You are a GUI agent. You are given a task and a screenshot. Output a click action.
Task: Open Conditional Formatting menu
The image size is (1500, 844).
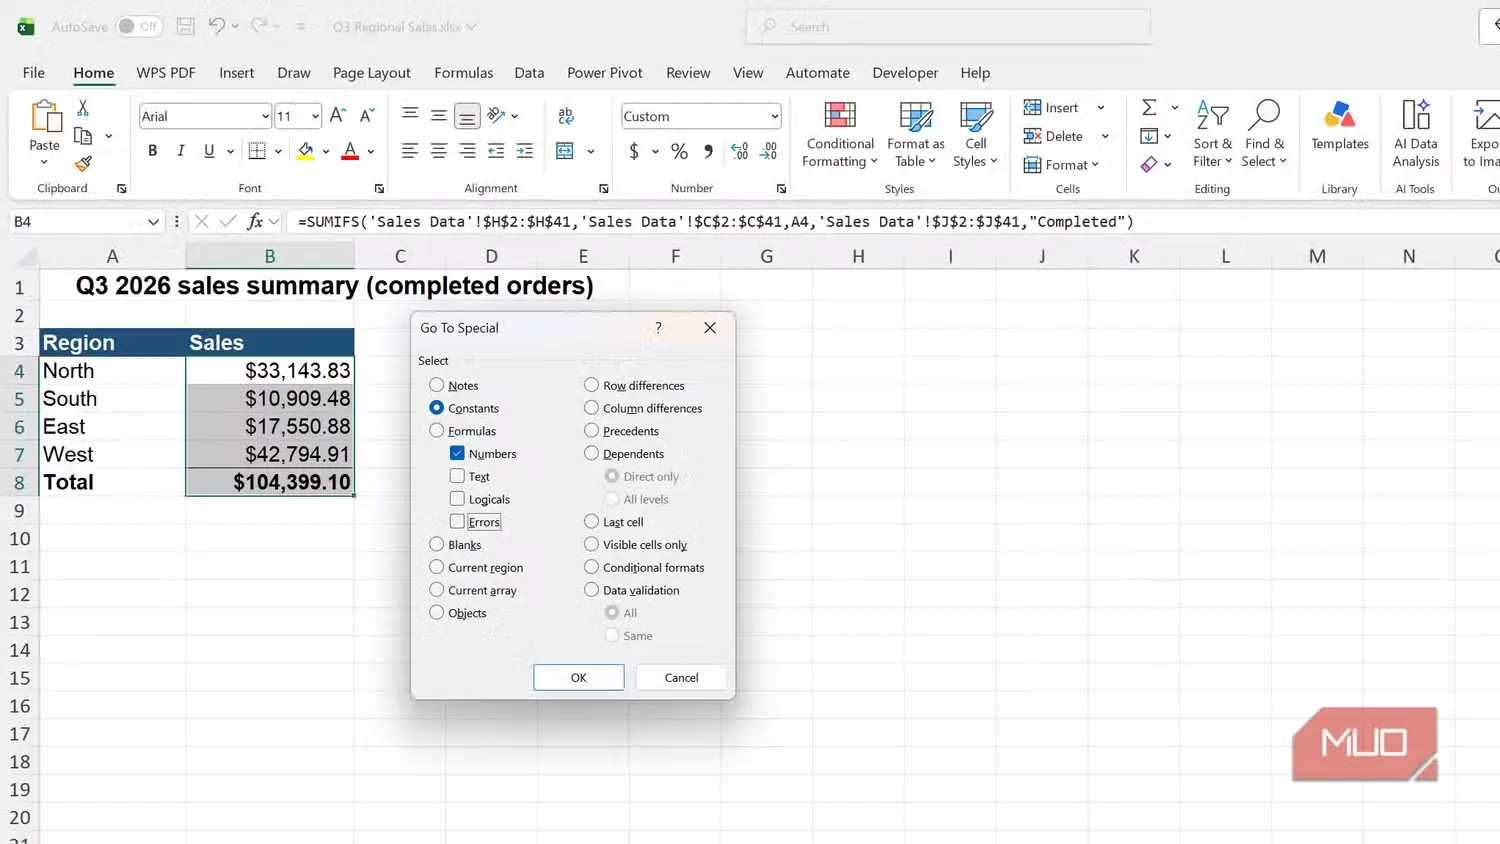click(x=840, y=135)
